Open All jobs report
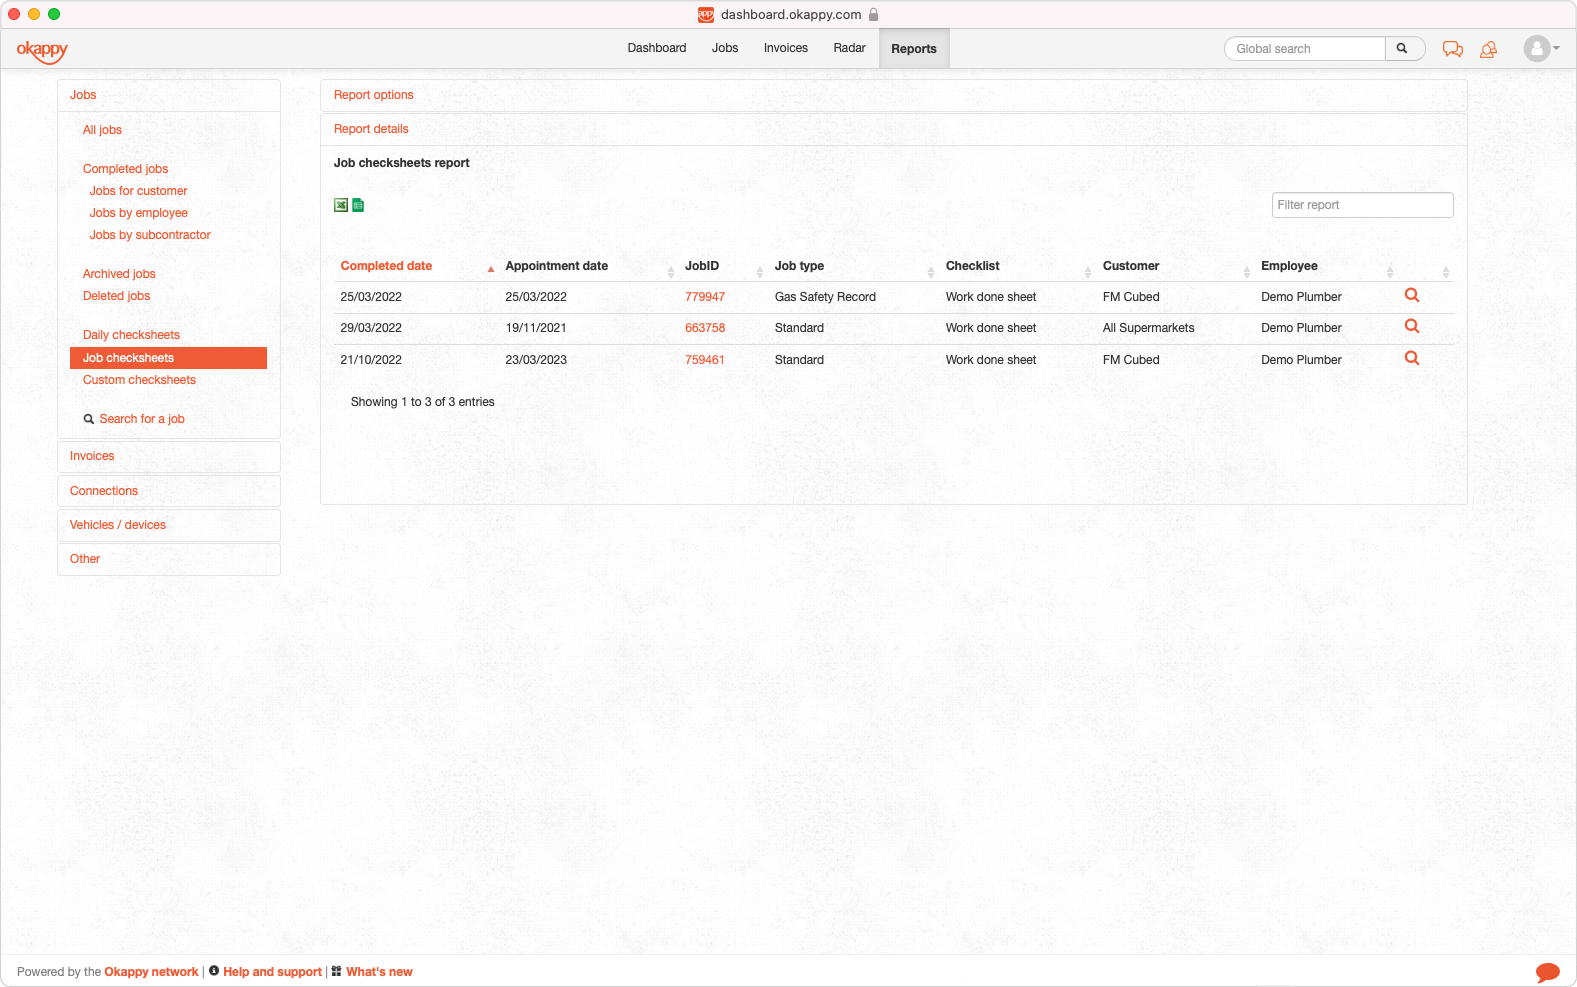1577x987 pixels. coord(102,130)
